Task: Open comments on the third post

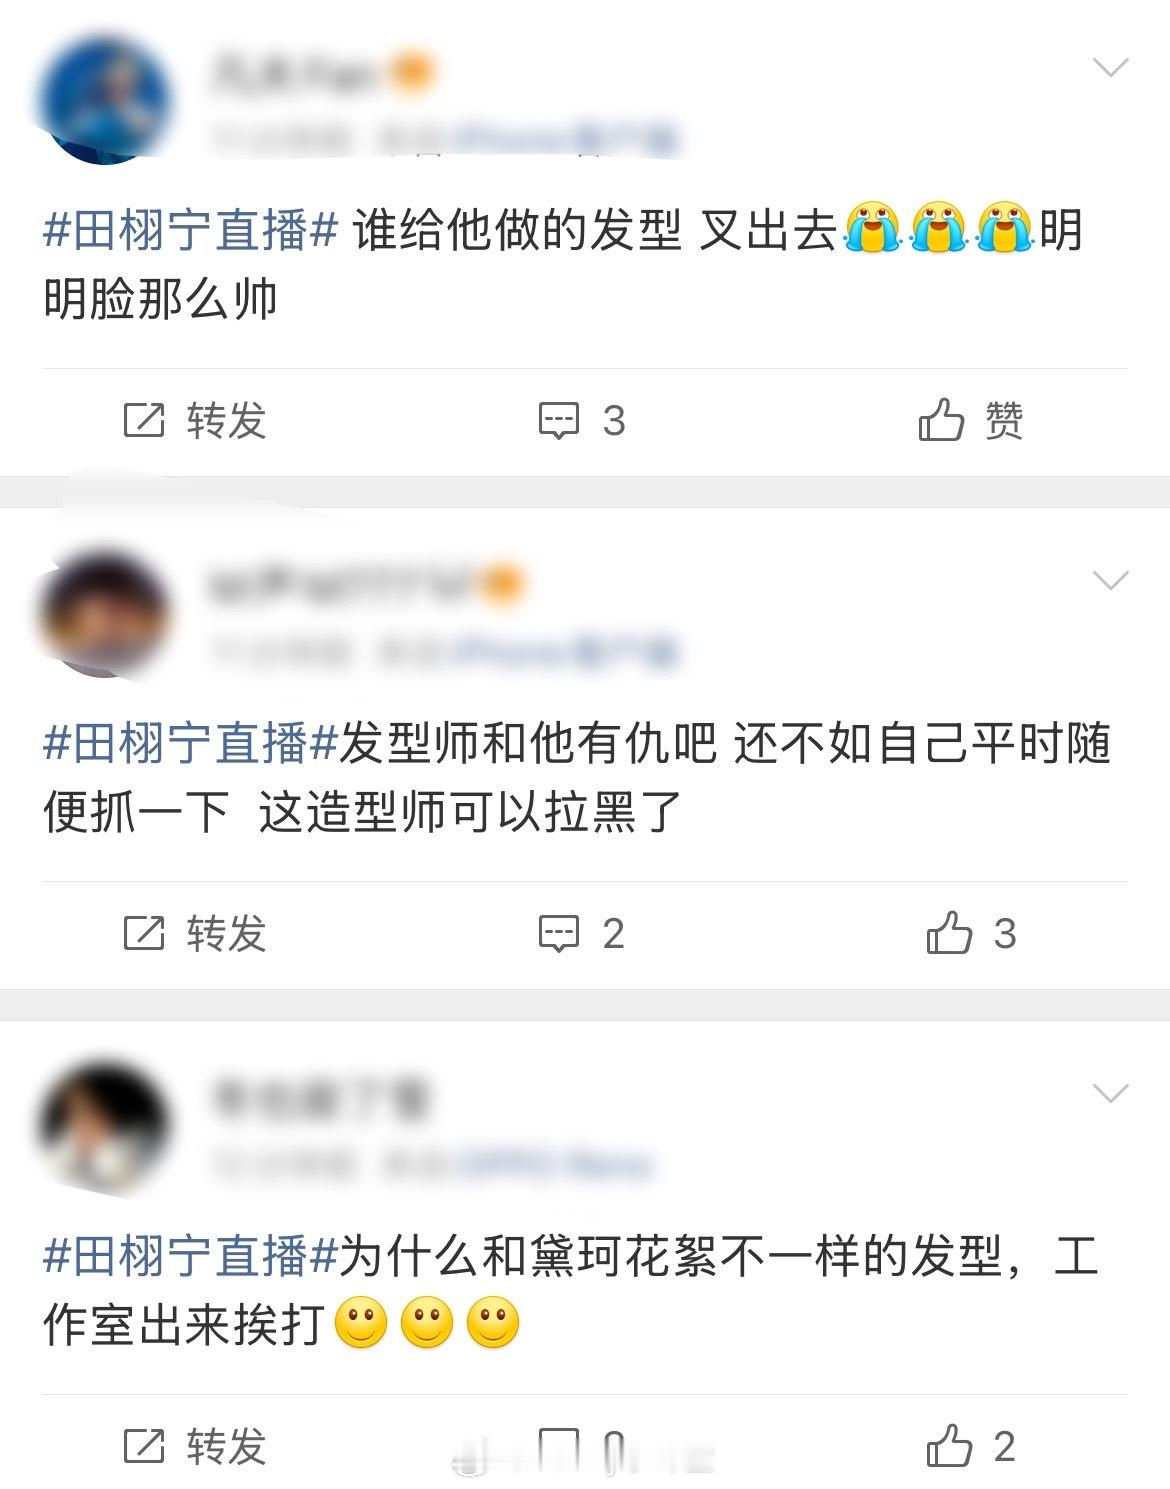Action: coord(581,1446)
